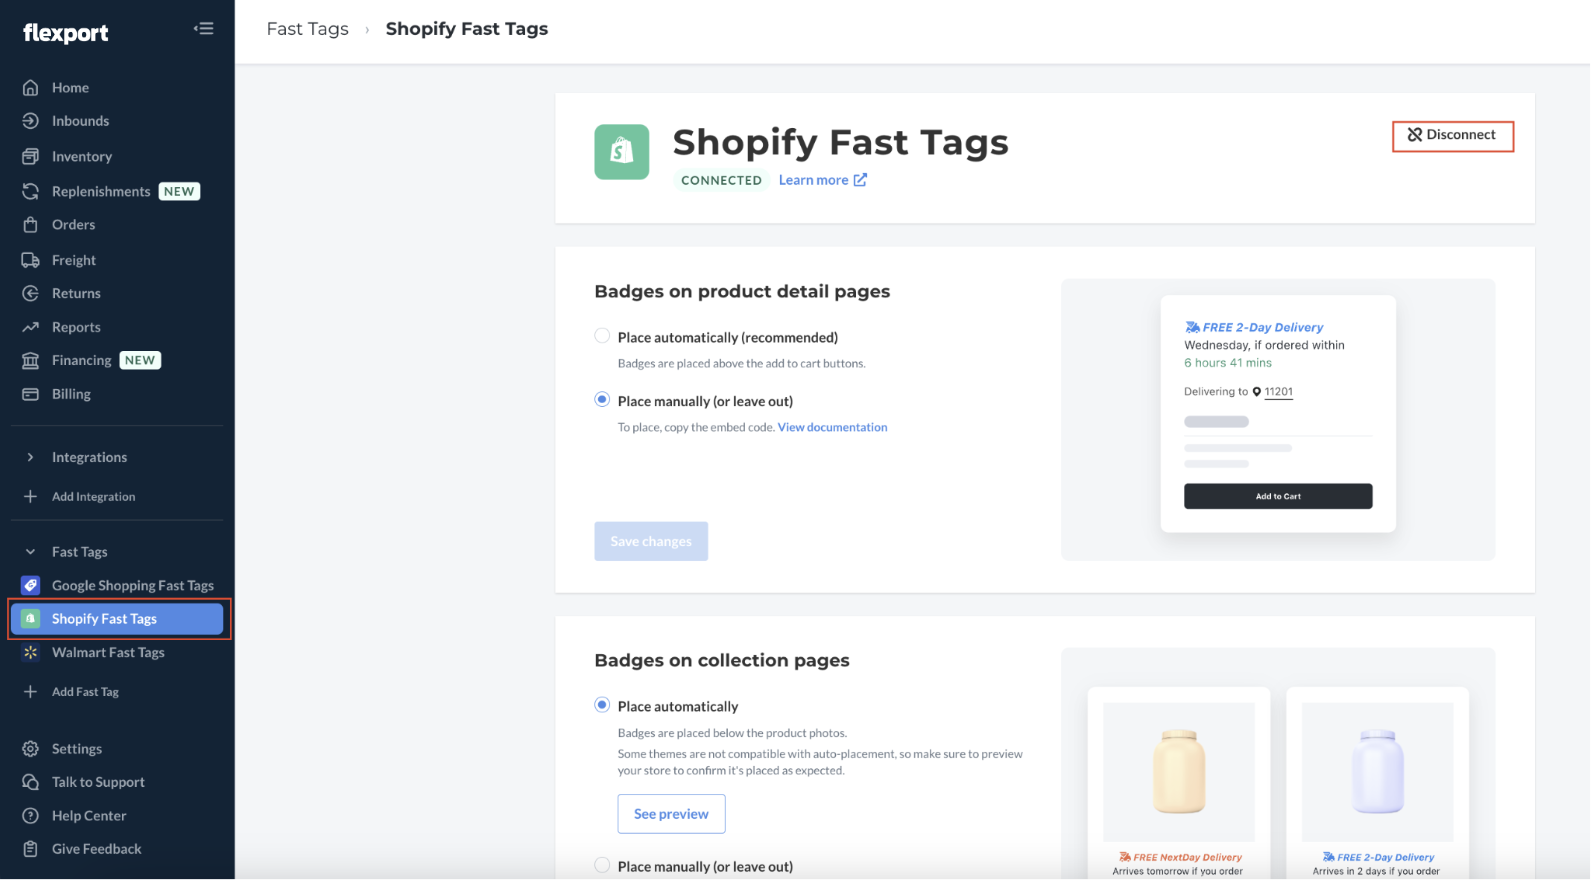The width and height of the screenshot is (1594, 882).
Task: Click the Reports trend icon
Action: (x=31, y=327)
